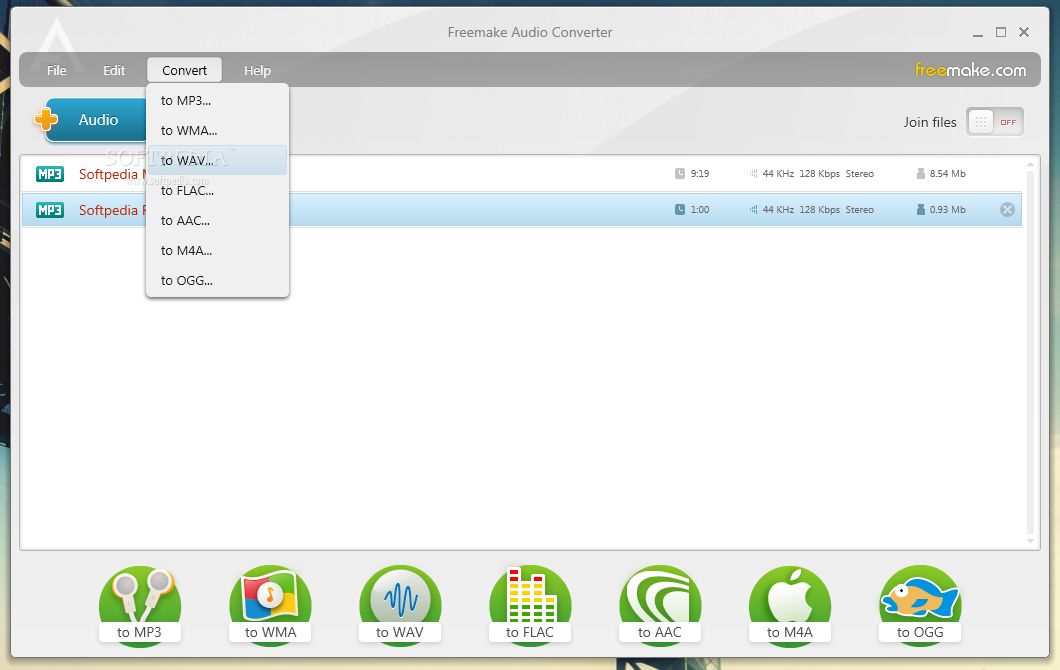The width and height of the screenshot is (1060, 670).
Task: Click the to MP3 earphones icon
Action: coord(140,604)
